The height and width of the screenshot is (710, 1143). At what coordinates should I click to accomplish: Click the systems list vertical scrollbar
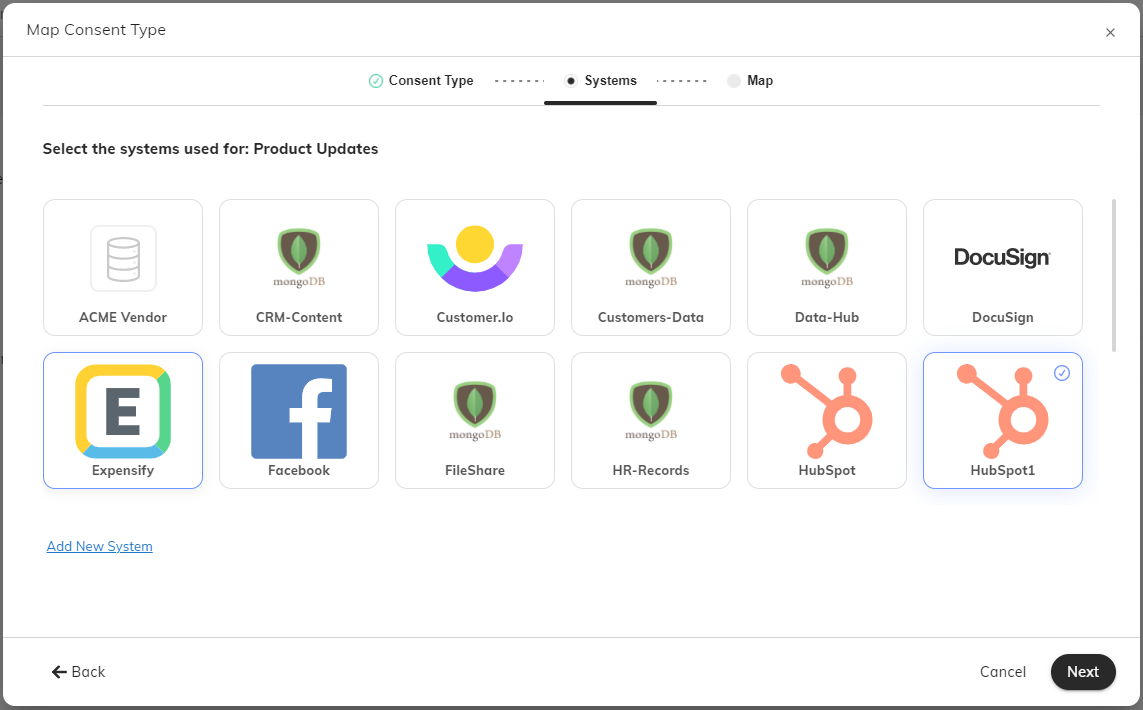click(x=1113, y=276)
